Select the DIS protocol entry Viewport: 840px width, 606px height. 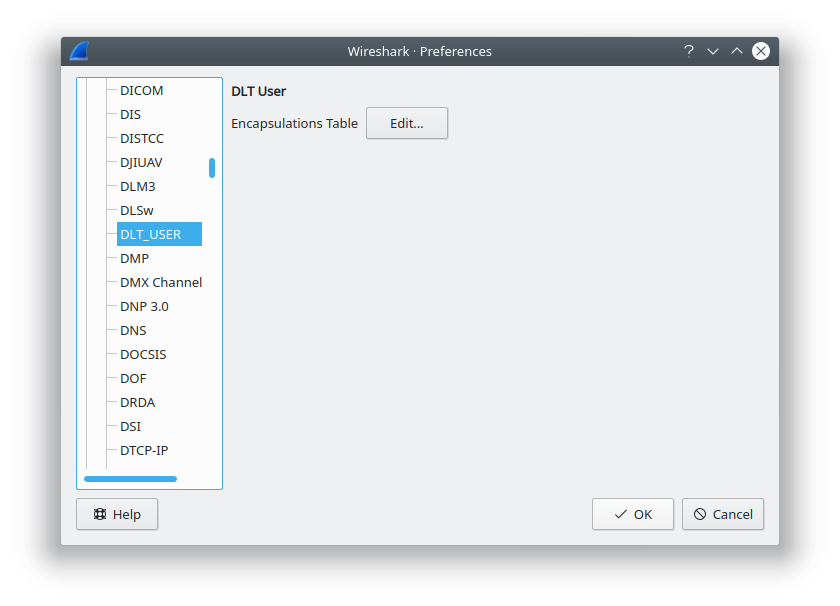[x=130, y=115]
